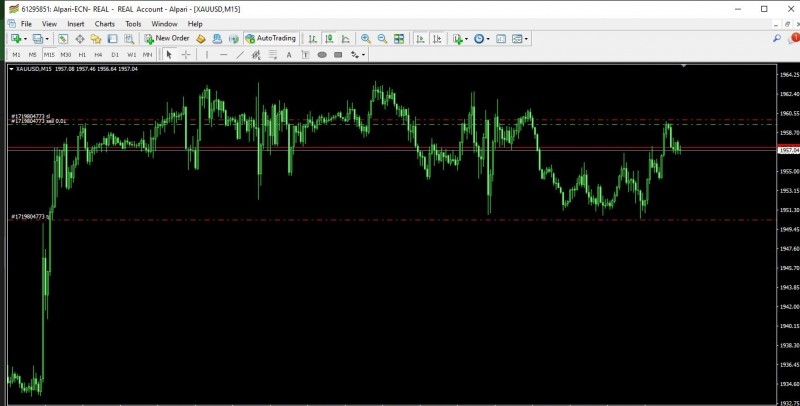The height and width of the screenshot is (406, 800).
Task: Show the Navigator panel star-folder icon
Action: click(x=96, y=39)
